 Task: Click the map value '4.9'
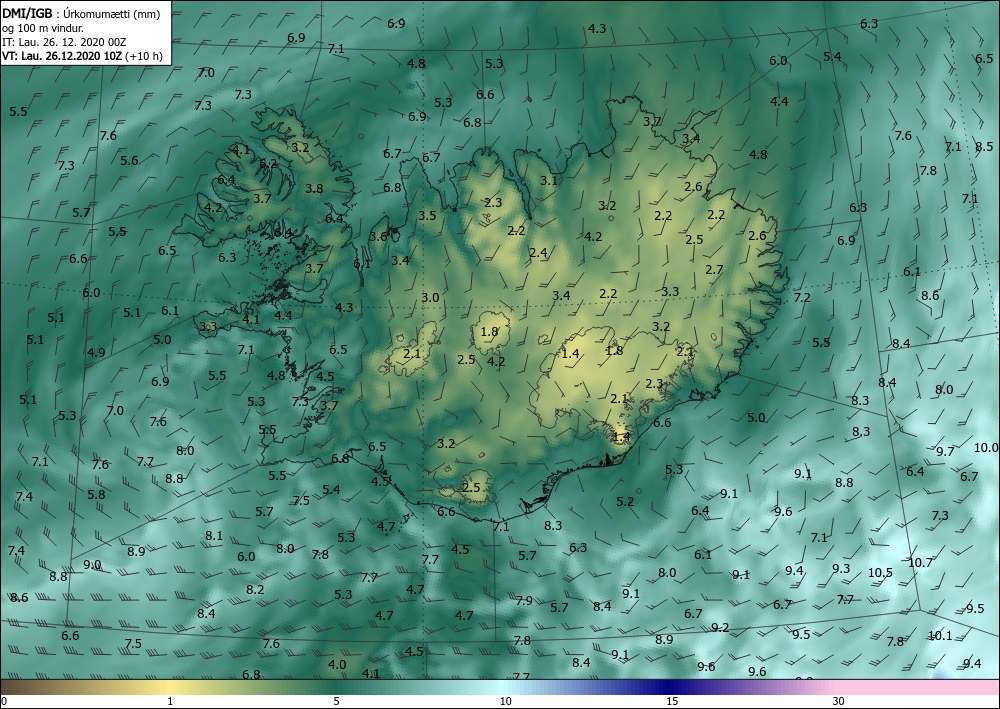[x=96, y=352]
